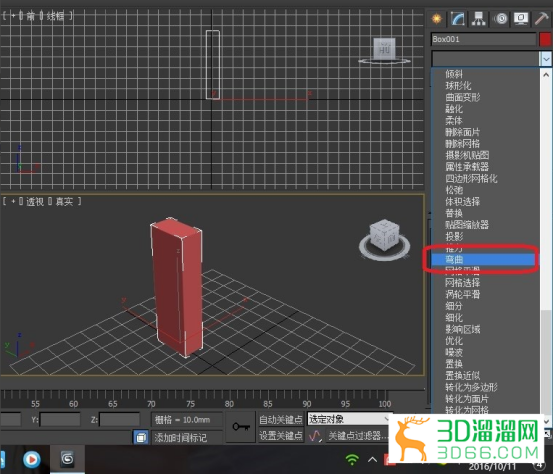
Task: Open the 线框 shading label menu
Action: [55, 16]
